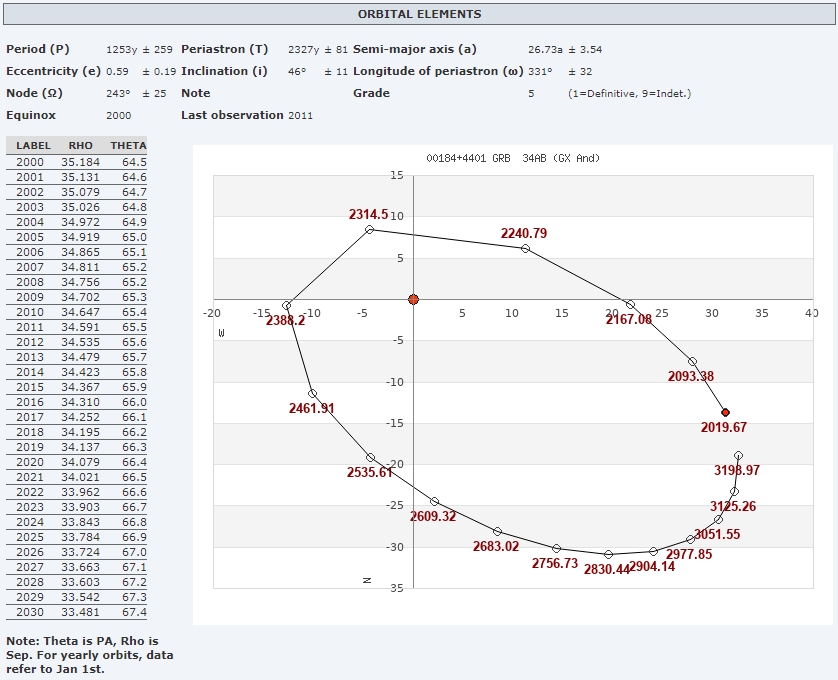Select the year 2030 table row
The height and width of the screenshot is (680, 838).
(76, 612)
